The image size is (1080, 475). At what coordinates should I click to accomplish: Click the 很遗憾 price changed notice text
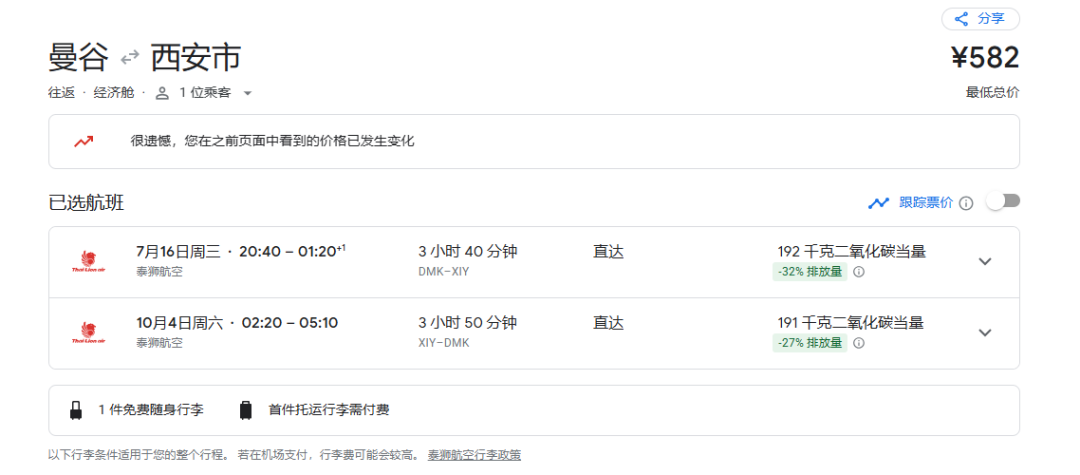coord(273,142)
